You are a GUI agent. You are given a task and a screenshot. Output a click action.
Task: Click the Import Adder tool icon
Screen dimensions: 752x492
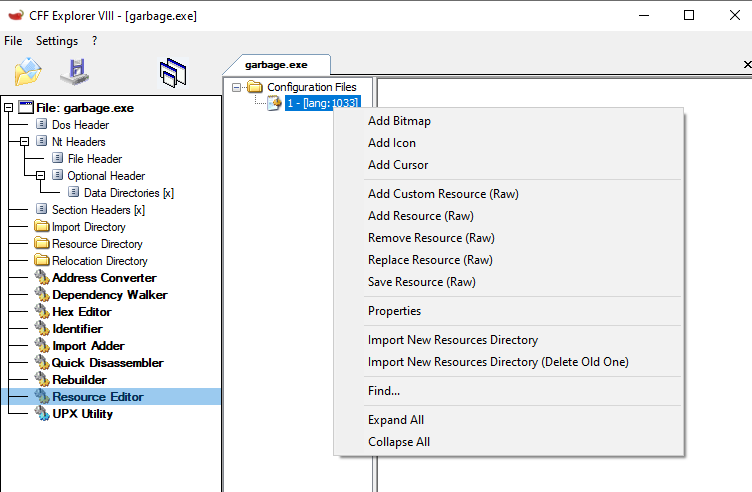coord(42,345)
